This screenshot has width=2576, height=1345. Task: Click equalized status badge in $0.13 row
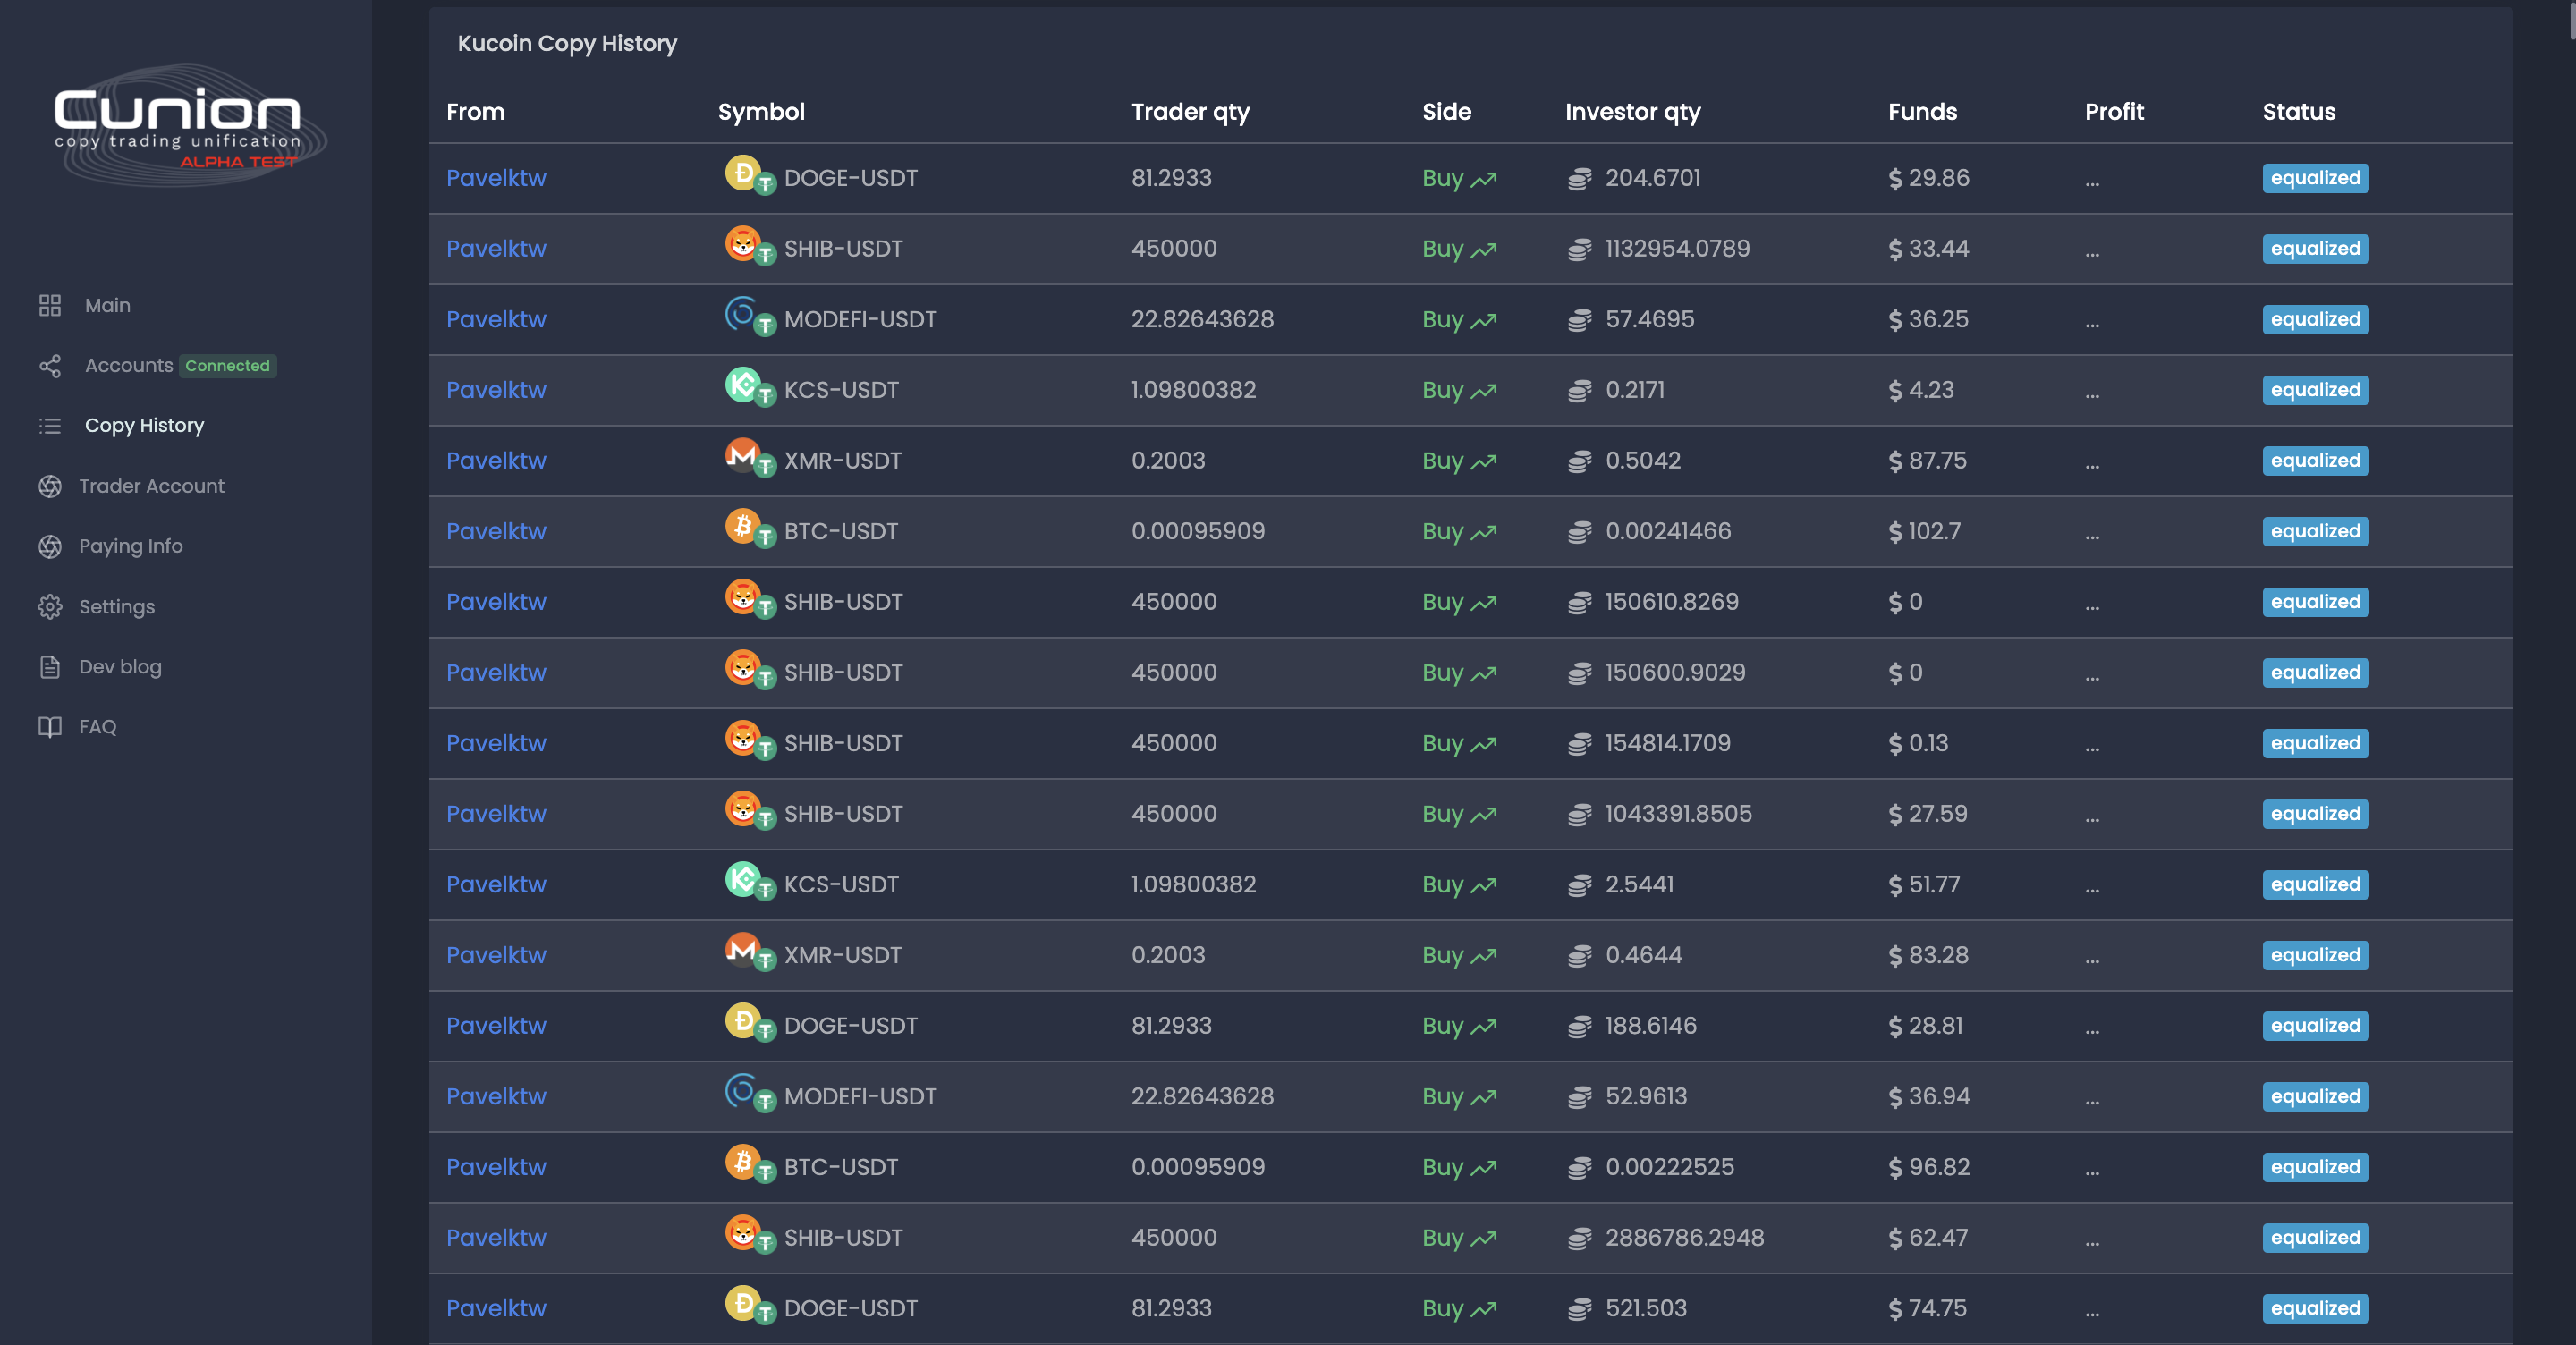(x=2315, y=743)
